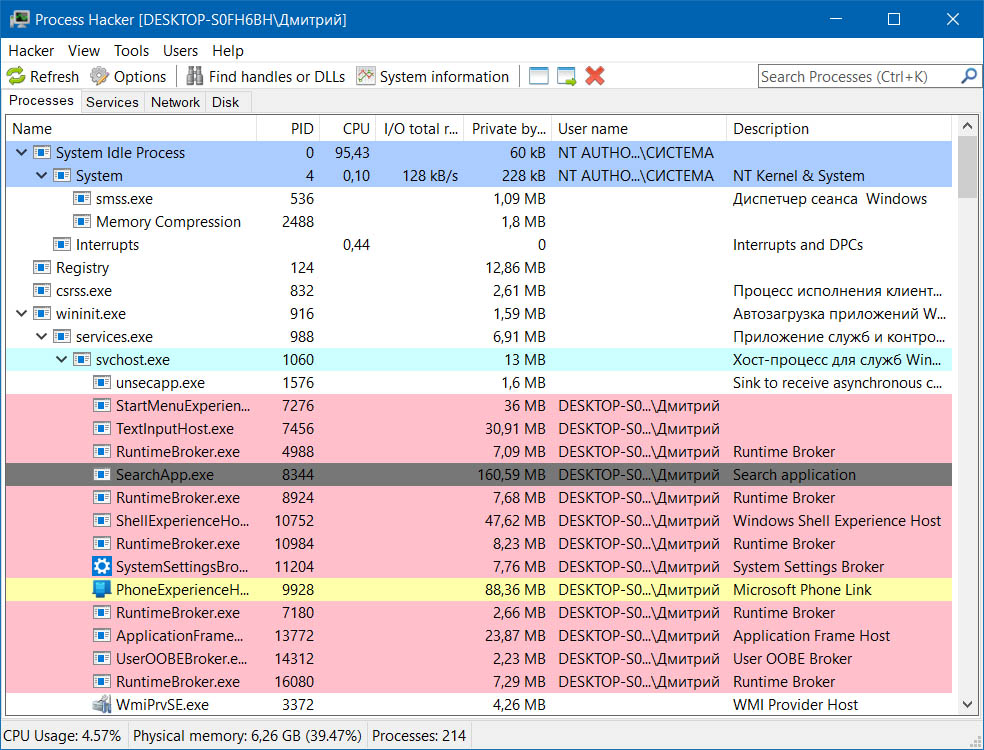The width and height of the screenshot is (984, 750).
Task: Click the find window toolbar icon
Action: (538, 77)
